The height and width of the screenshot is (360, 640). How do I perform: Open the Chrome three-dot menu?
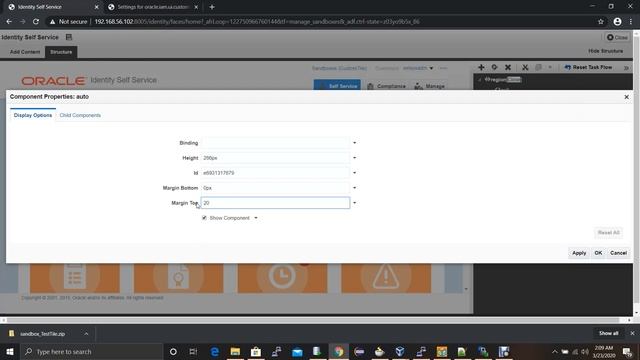click(x=631, y=22)
